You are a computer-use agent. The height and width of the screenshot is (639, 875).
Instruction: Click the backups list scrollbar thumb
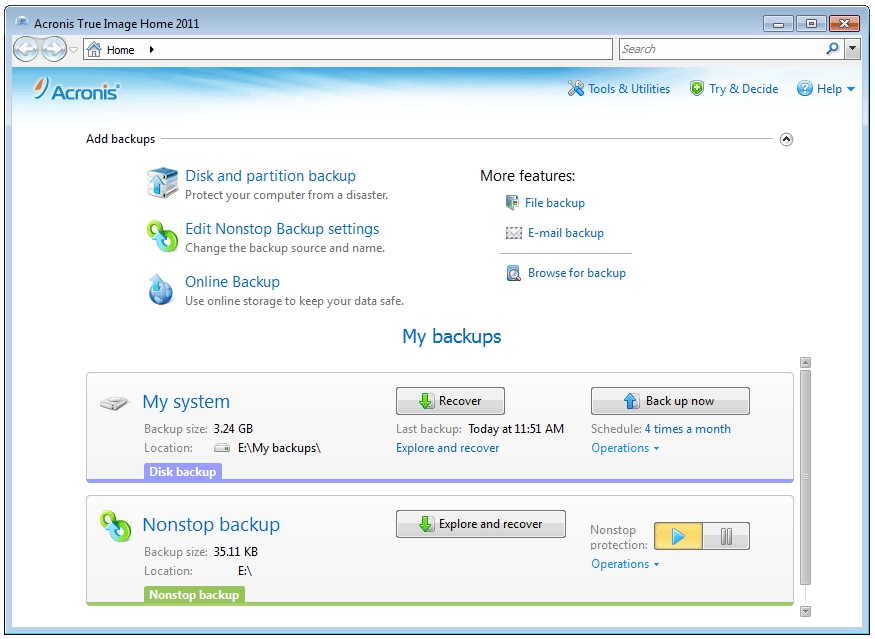[805, 477]
